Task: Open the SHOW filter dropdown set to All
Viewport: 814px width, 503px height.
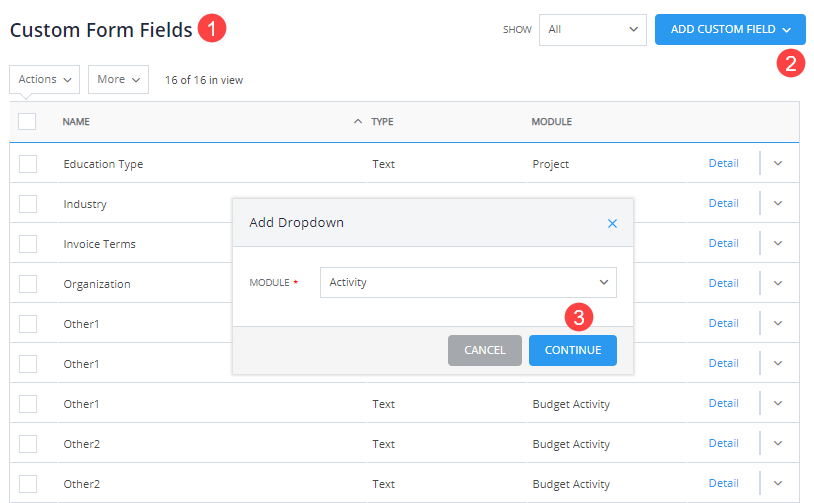Action: click(x=593, y=30)
